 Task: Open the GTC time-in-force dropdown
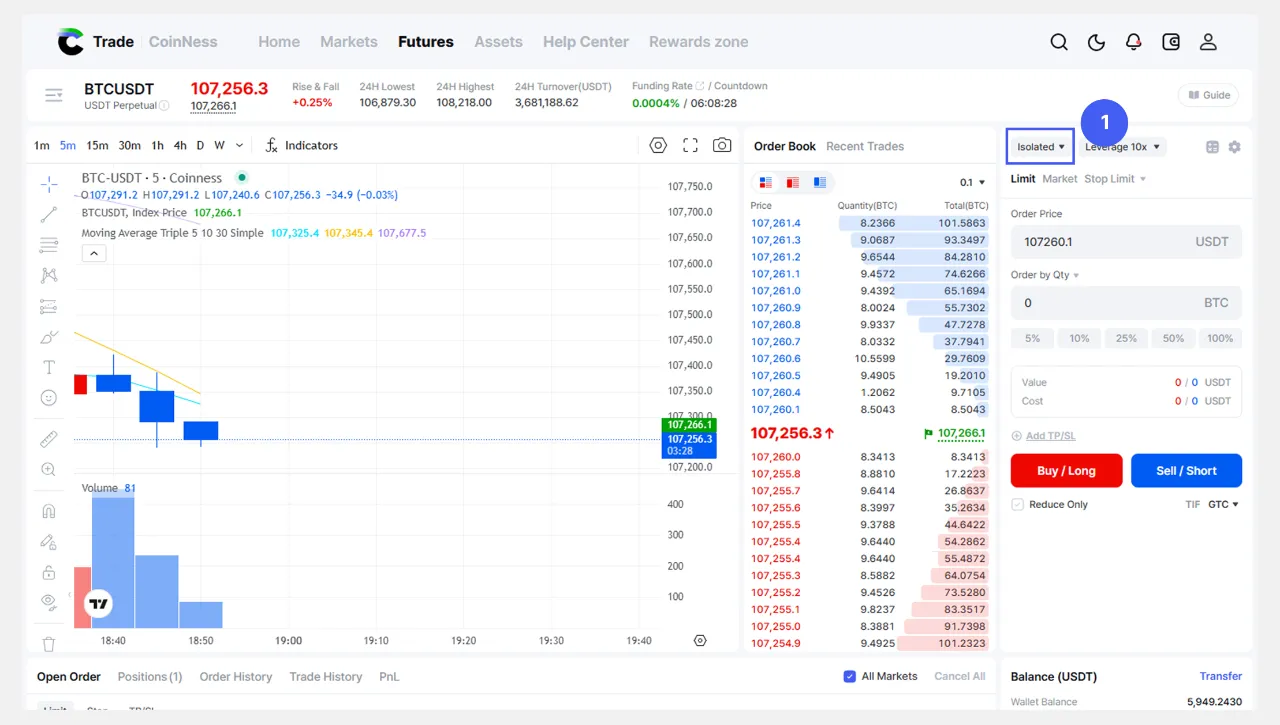[x=1223, y=505]
